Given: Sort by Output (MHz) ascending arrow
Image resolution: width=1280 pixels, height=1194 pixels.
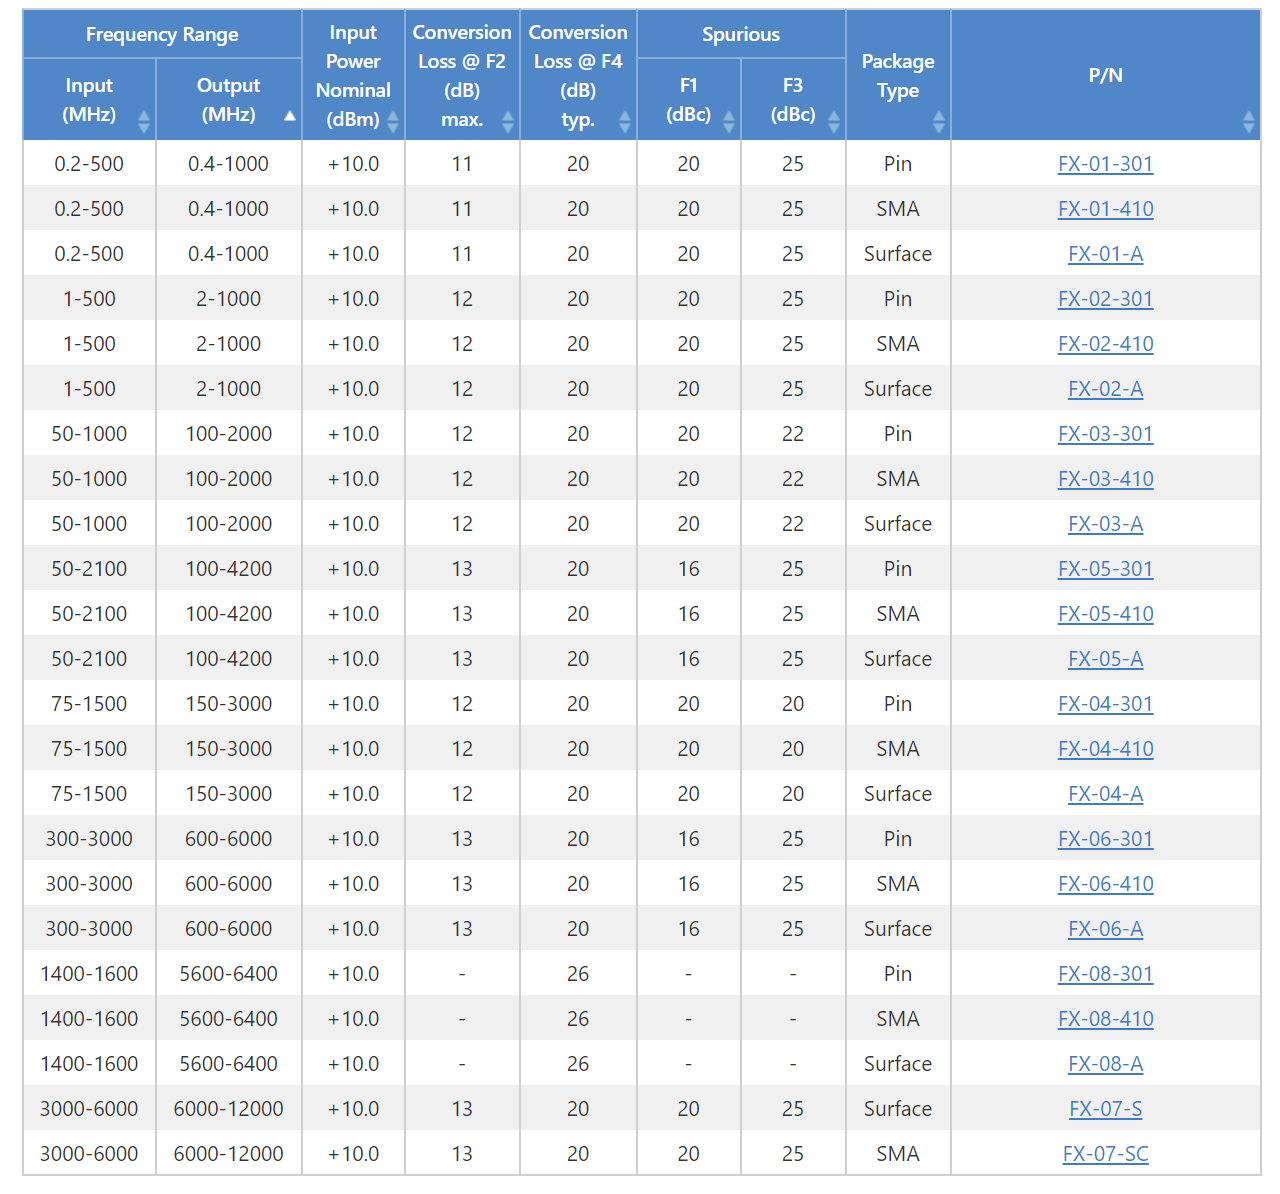Looking at the screenshot, I should tap(290, 116).
